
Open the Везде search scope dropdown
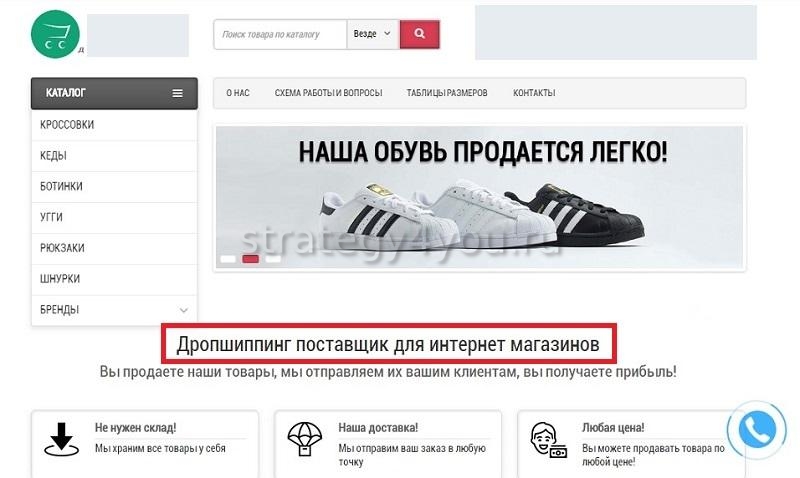[372, 34]
